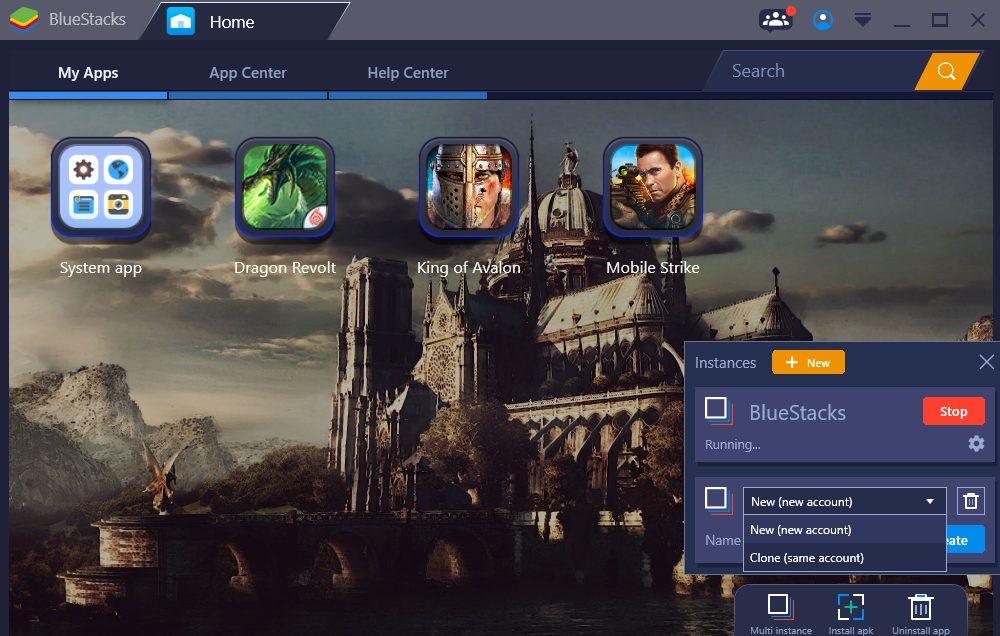Click the Running... status text

732,445
